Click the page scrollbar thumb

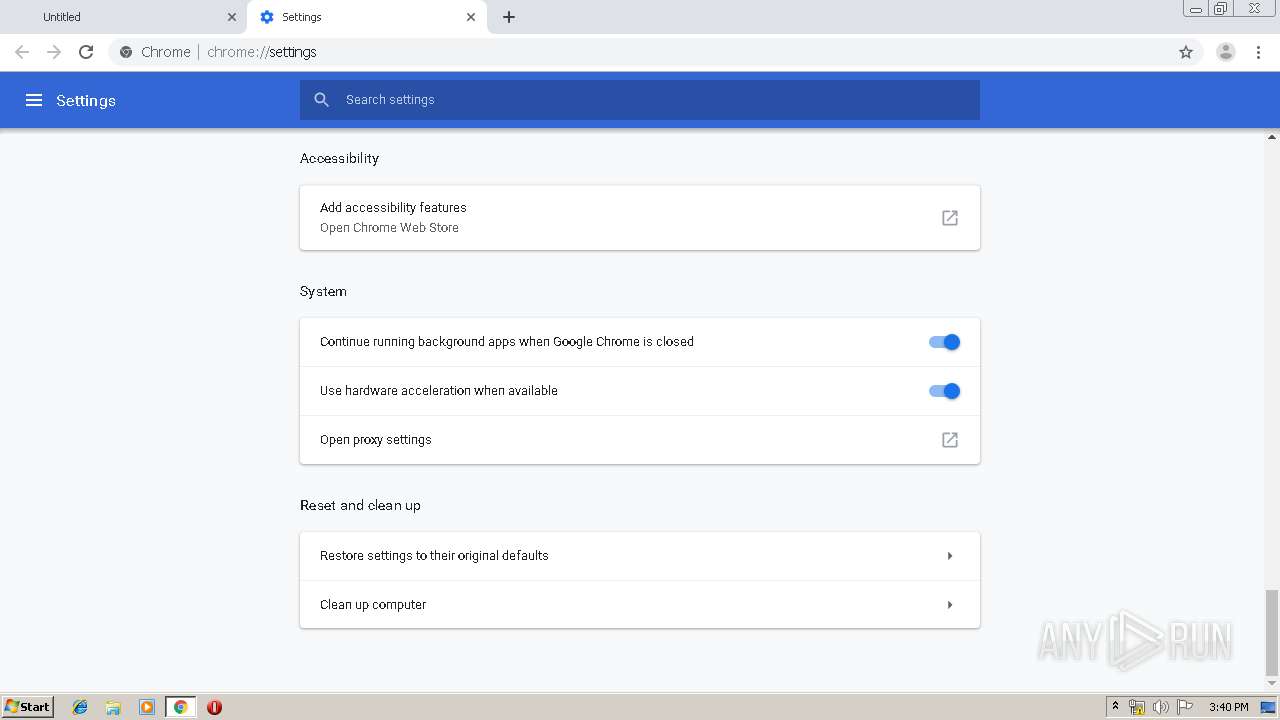[1272, 633]
